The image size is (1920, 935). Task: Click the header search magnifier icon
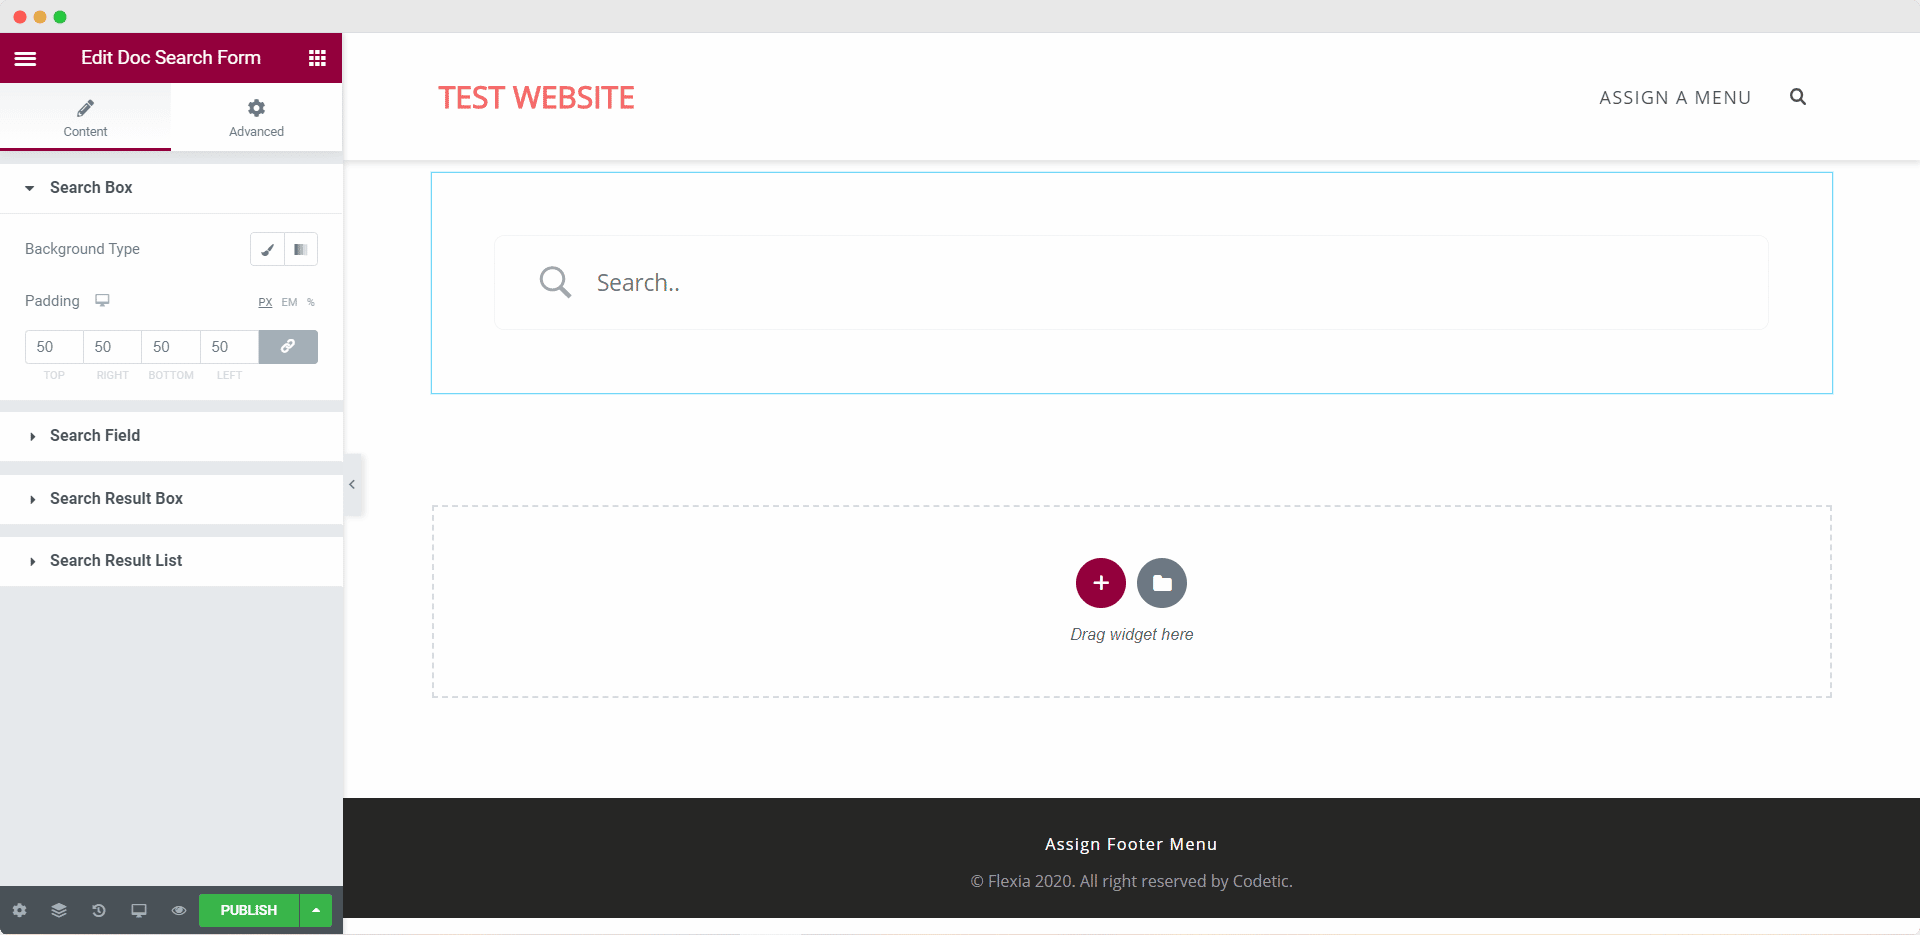[x=1797, y=97]
